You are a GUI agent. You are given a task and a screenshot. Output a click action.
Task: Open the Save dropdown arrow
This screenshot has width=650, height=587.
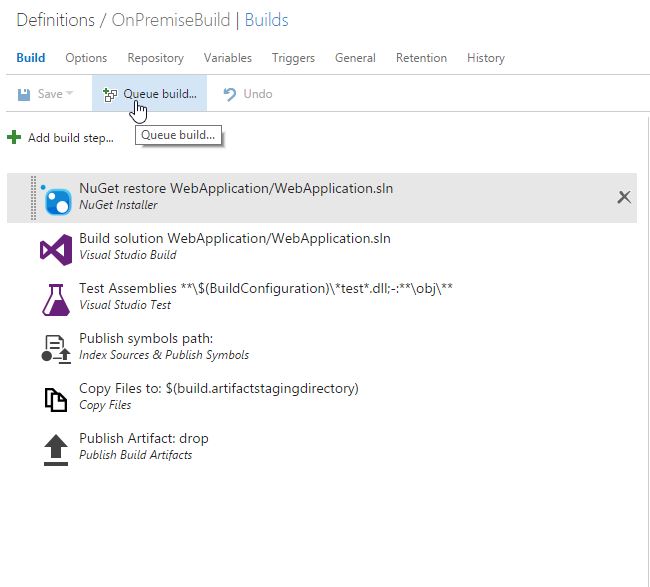pos(69,93)
